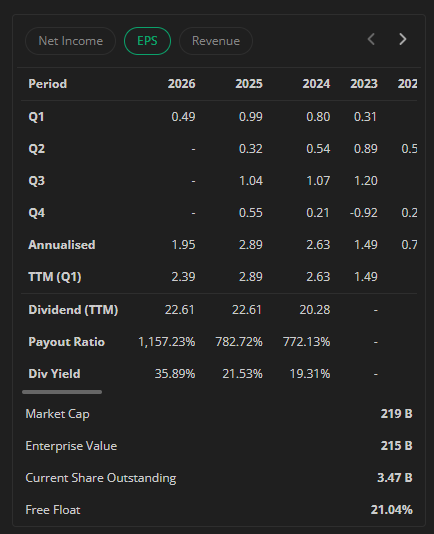Click the Q1 row label
434x534 pixels.
(36, 117)
